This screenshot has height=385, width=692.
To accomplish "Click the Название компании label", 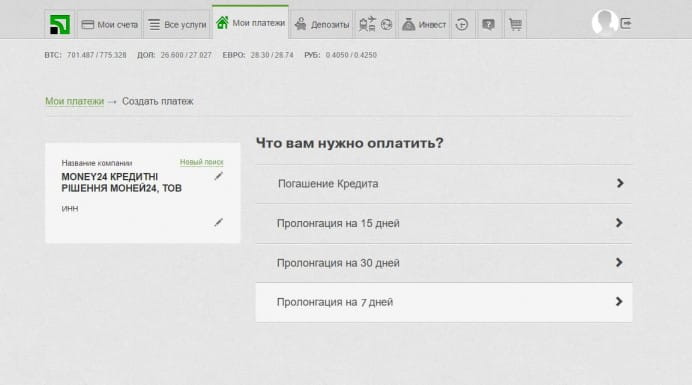I will (x=97, y=163).
